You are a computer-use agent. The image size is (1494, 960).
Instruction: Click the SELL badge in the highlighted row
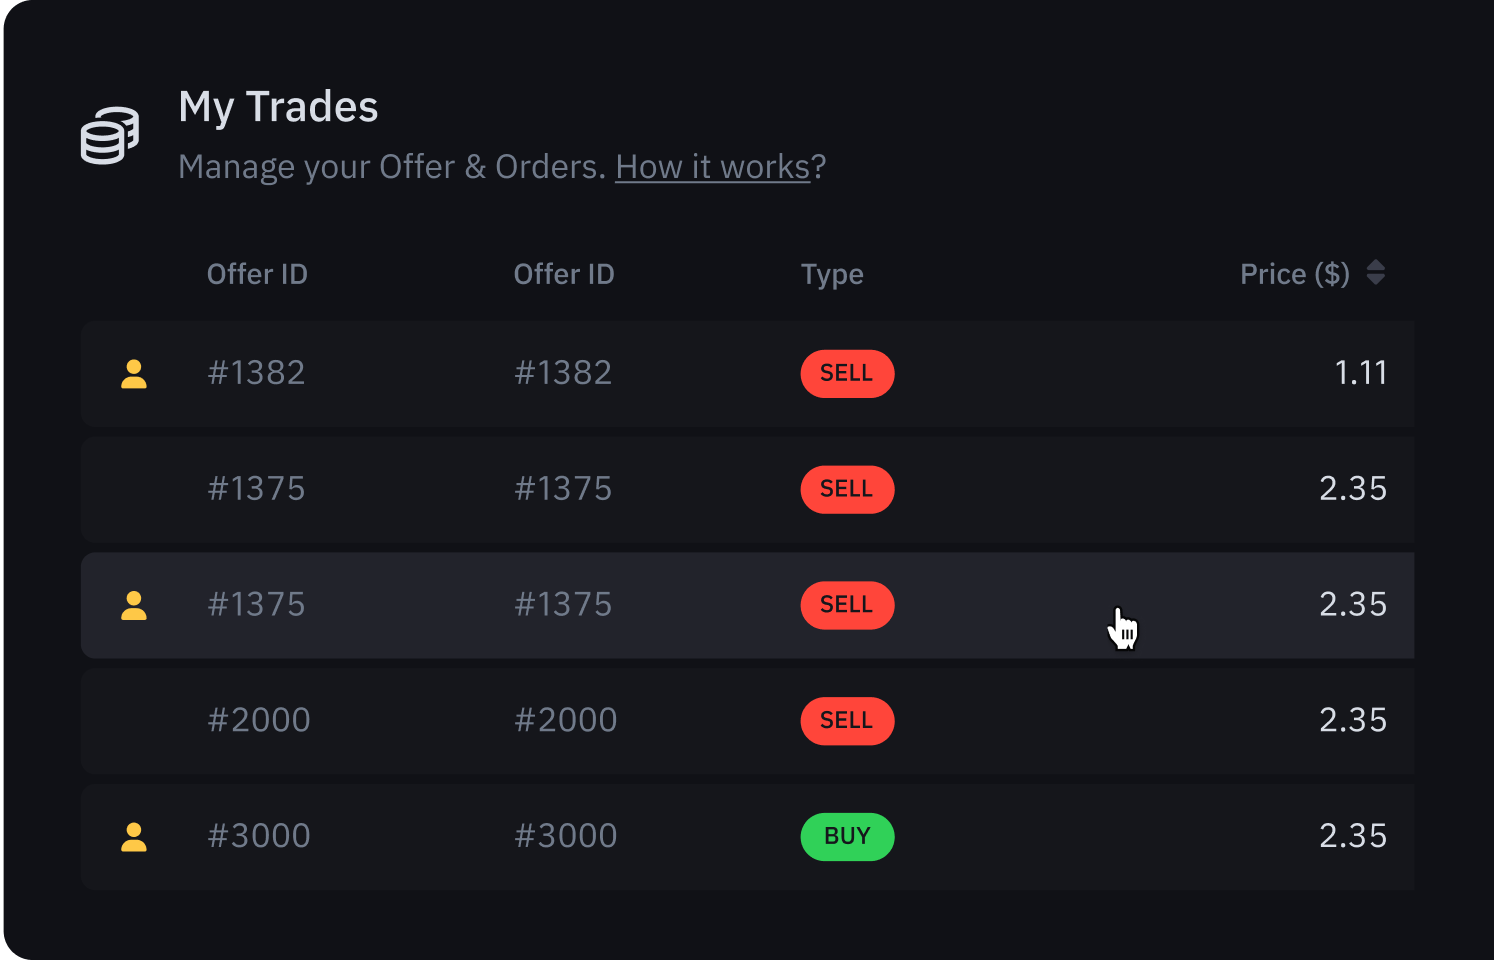[847, 606]
